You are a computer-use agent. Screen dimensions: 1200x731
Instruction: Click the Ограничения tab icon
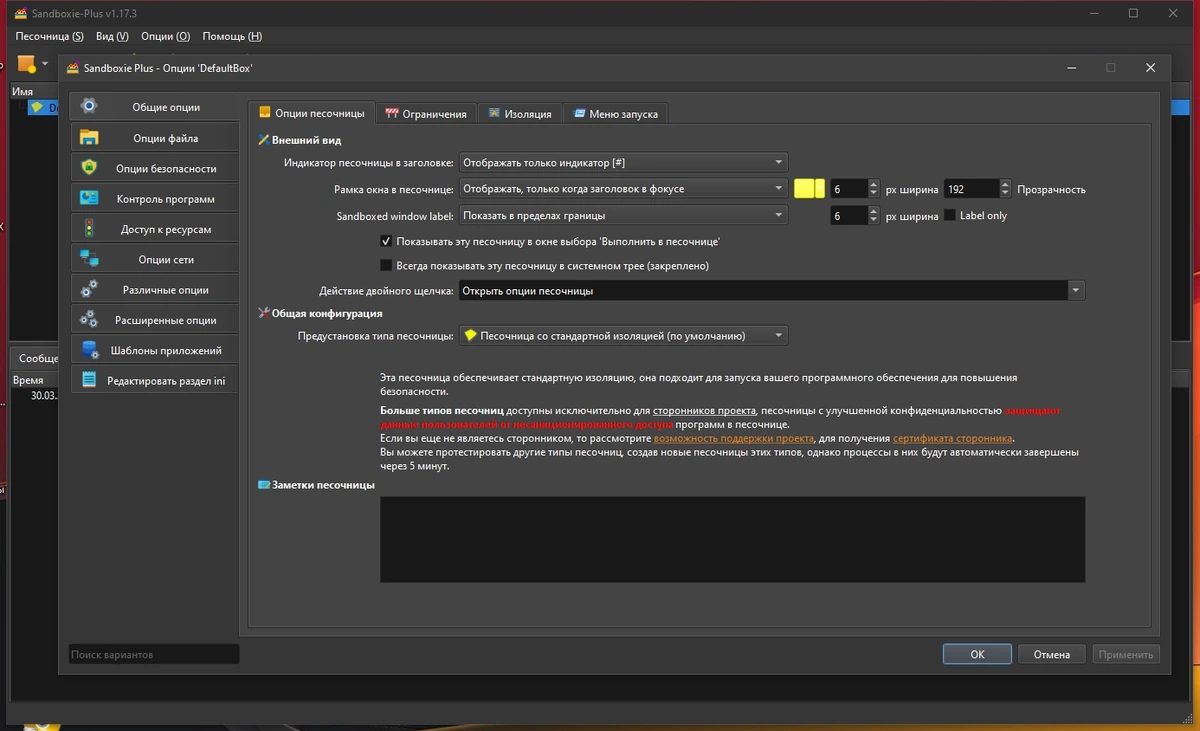click(392, 113)
